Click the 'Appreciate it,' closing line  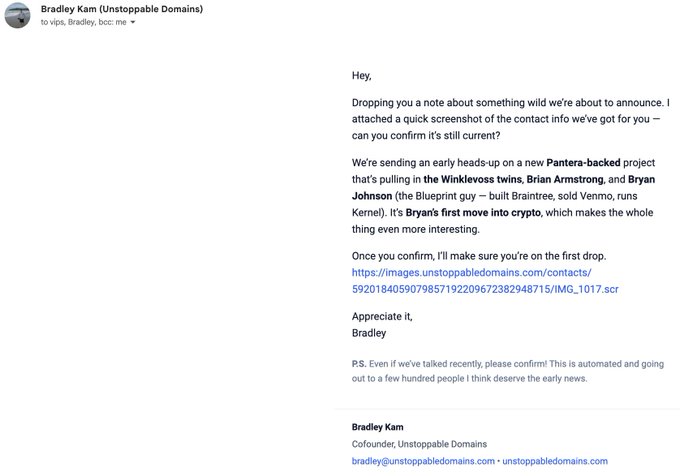382,316
